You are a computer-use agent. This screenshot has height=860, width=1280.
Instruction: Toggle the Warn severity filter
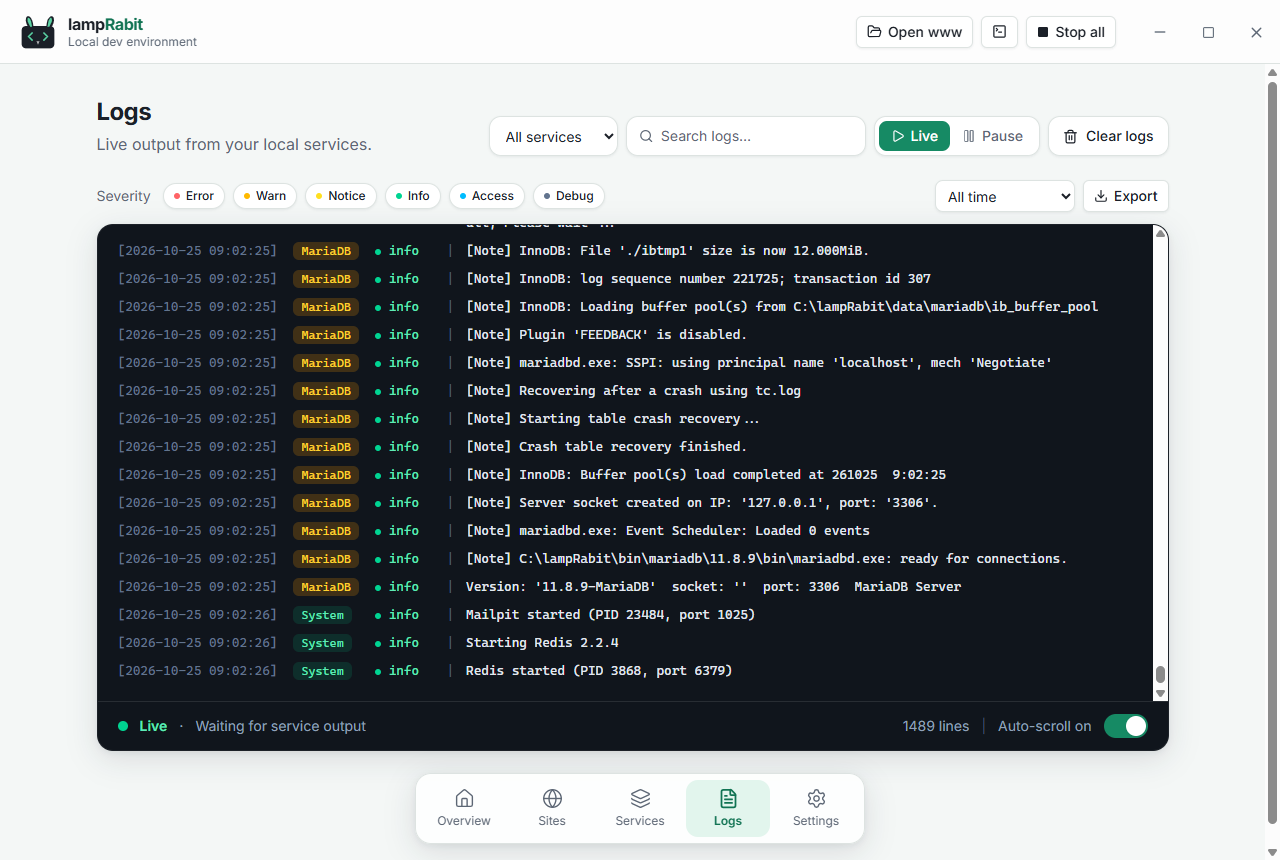(x=265, y=196)
